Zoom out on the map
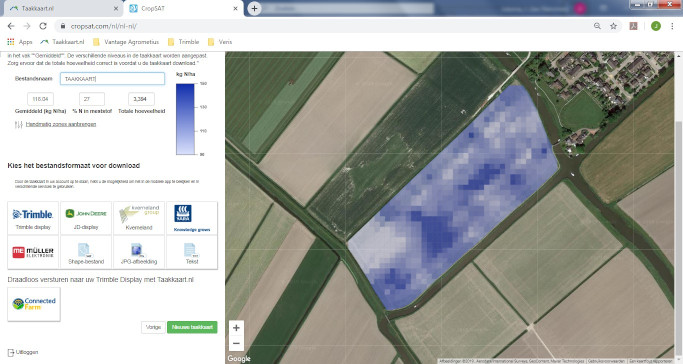This screenshot has width=683, height=364. [236, 343]
